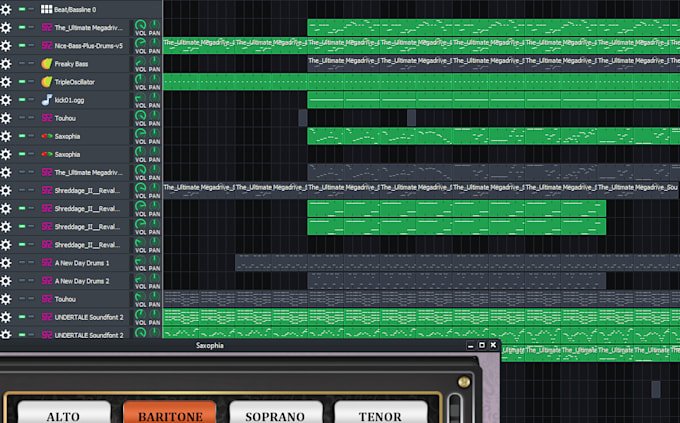Click the A New Day Drums 1 icon
Viewport: 680px width, 423px height.
(47, 262)
